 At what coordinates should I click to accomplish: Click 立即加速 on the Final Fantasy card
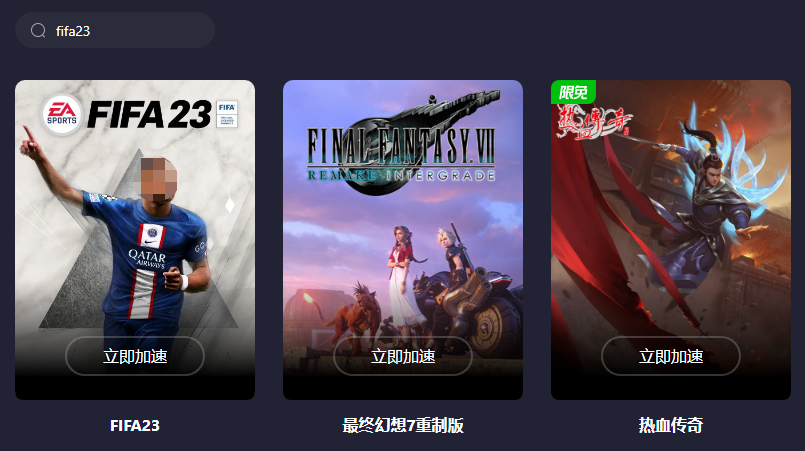point(403,356)
